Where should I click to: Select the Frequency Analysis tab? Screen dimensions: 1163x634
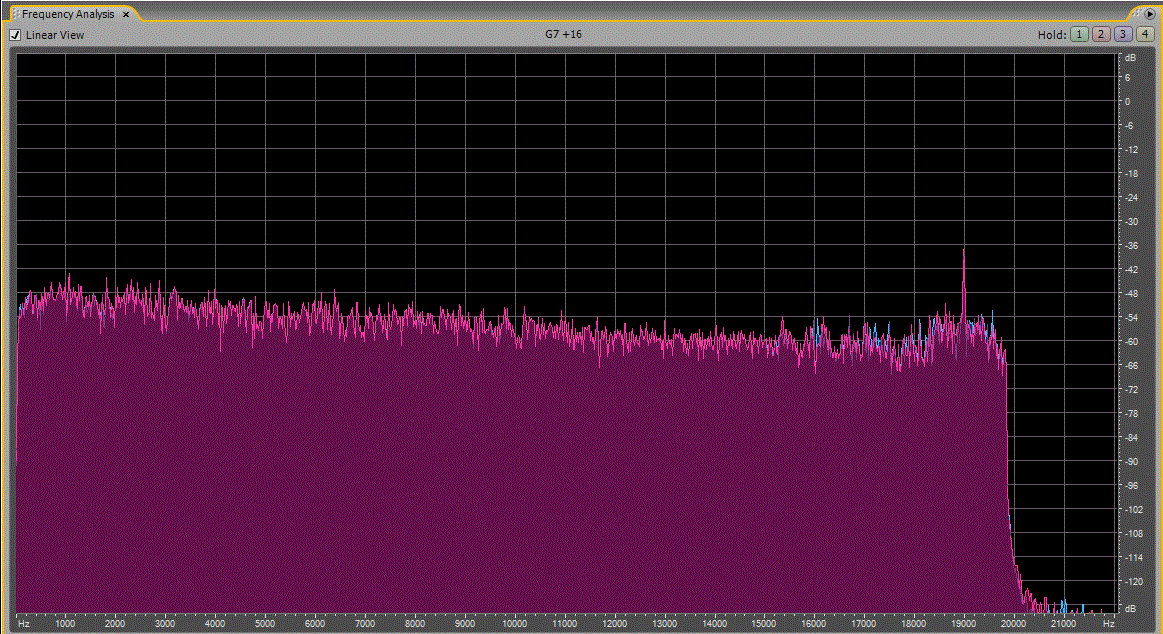(68, 14)
